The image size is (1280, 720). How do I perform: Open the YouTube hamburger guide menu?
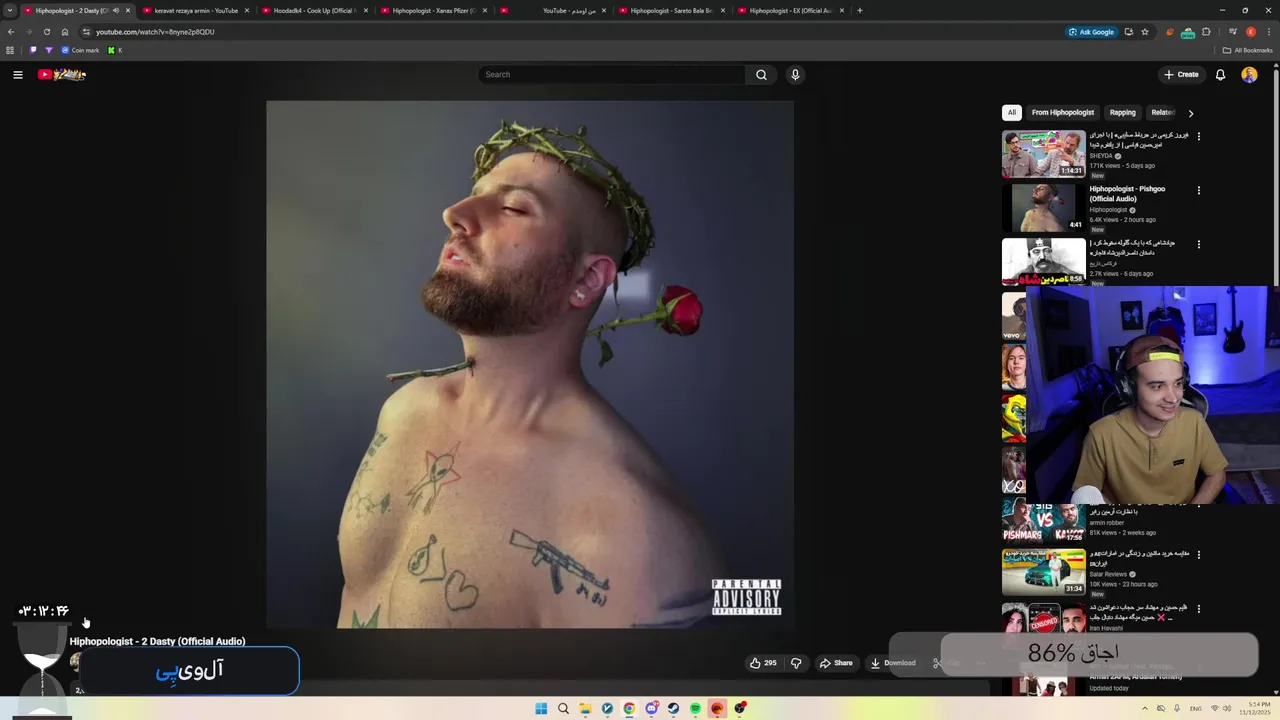tap(17, 74)
